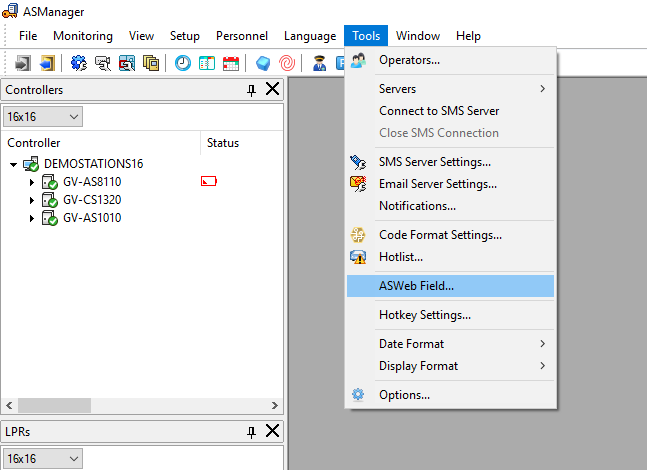The image size is (647, 470).
Task: Open LPRs icon size 16x16 dropdown
Action: click(x=43, y=458)
